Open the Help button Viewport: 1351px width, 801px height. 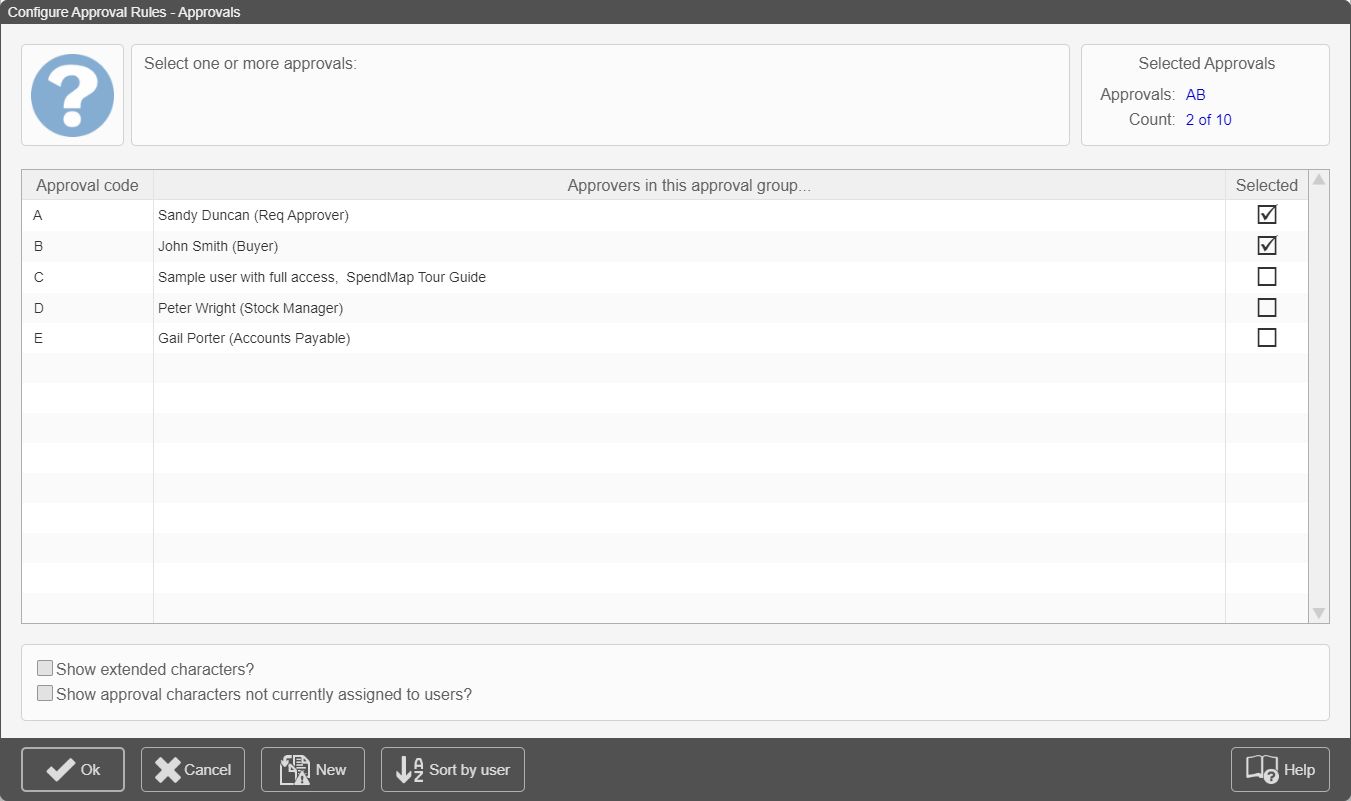point(1280,769)
